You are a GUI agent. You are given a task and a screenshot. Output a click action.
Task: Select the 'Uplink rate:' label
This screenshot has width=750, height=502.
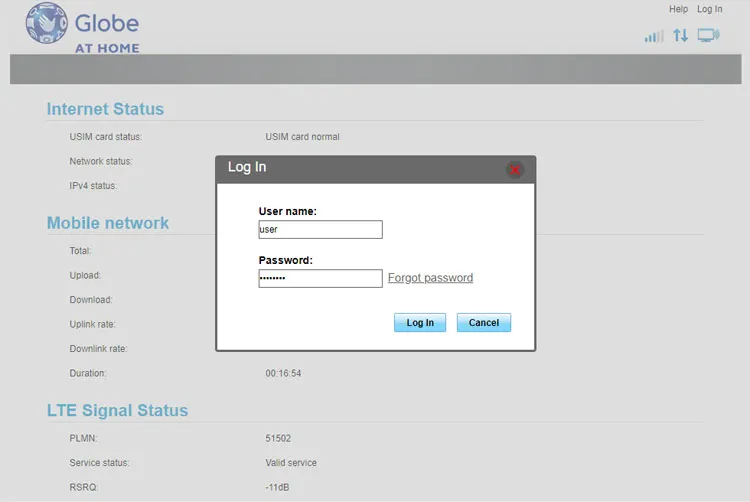click(92, 324)
